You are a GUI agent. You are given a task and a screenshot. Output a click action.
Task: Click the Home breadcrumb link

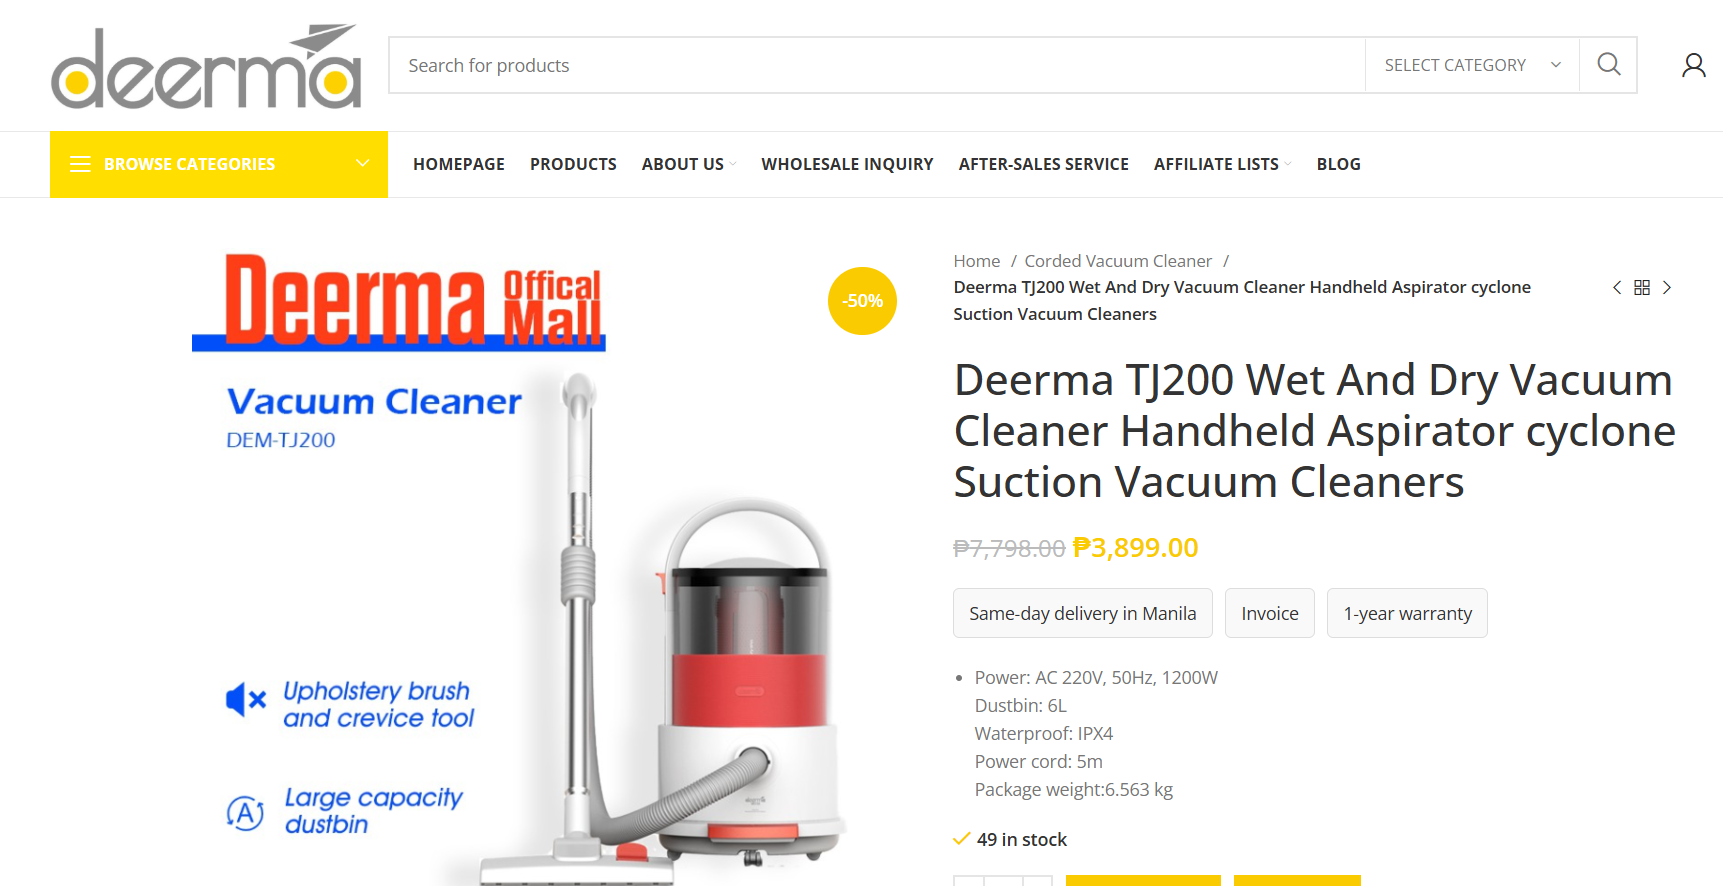pyautogui.click(x=976, y=261)
